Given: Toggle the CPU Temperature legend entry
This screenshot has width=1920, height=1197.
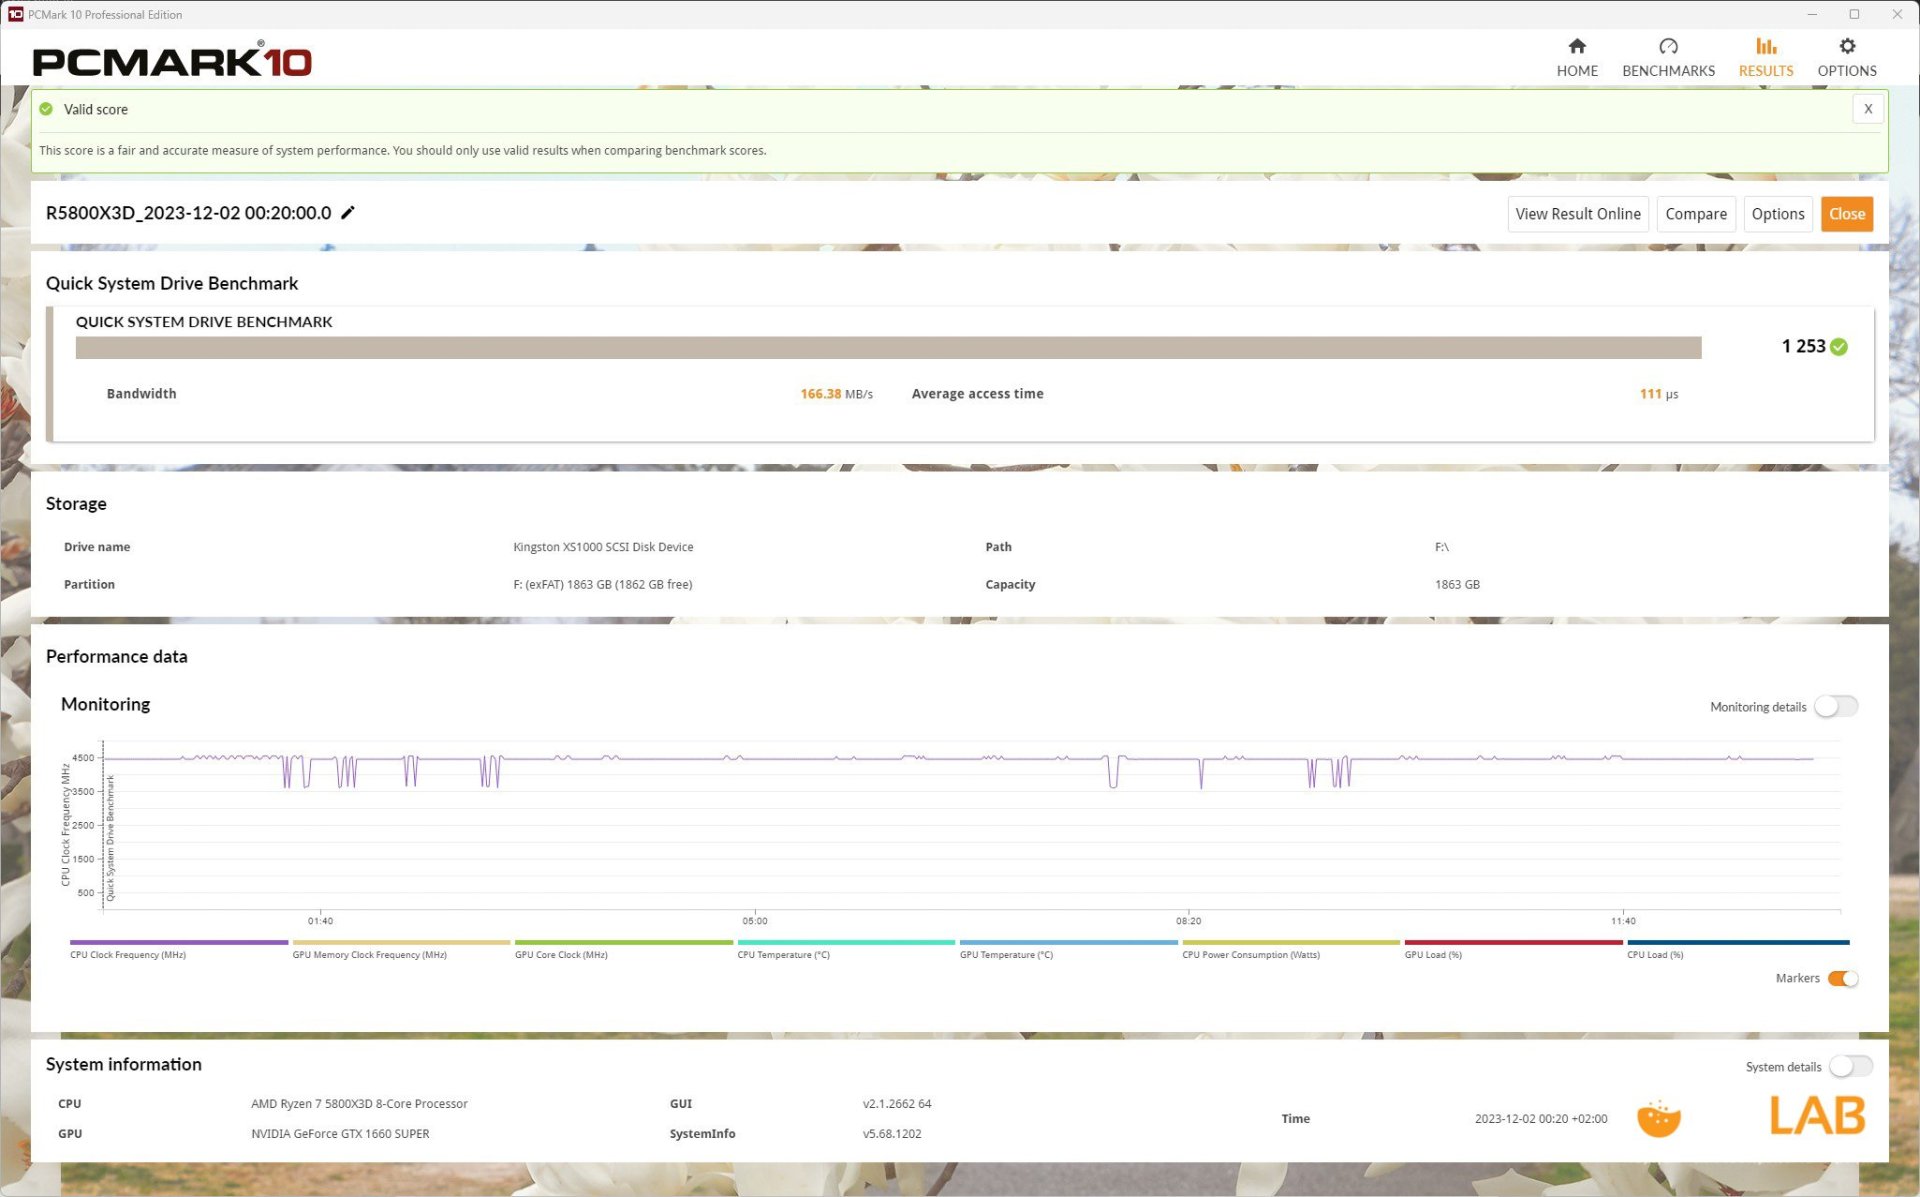Looking at the screenshot, I should pos(783,954).
